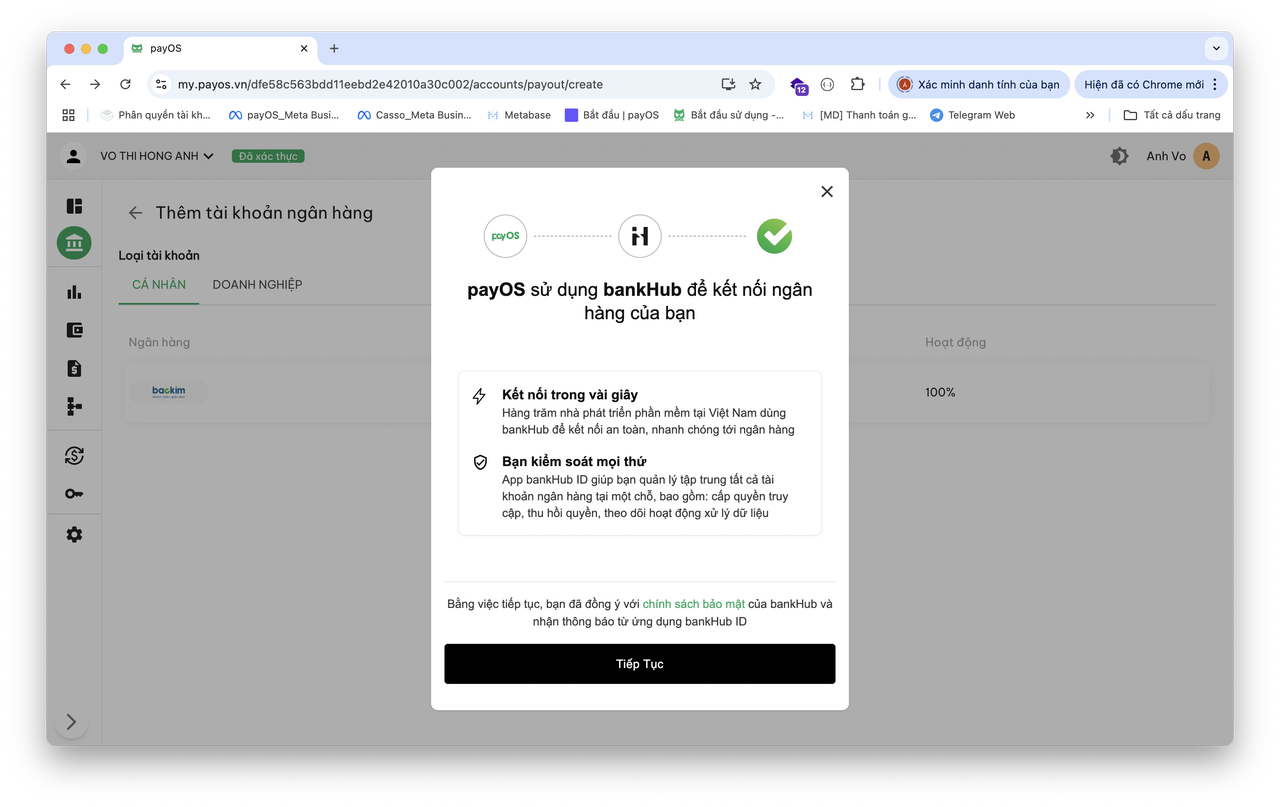Open the payOS_Meta Busi... bookmark
The height and width of the screenshot is (807, 1280).
tap(284, 115)
